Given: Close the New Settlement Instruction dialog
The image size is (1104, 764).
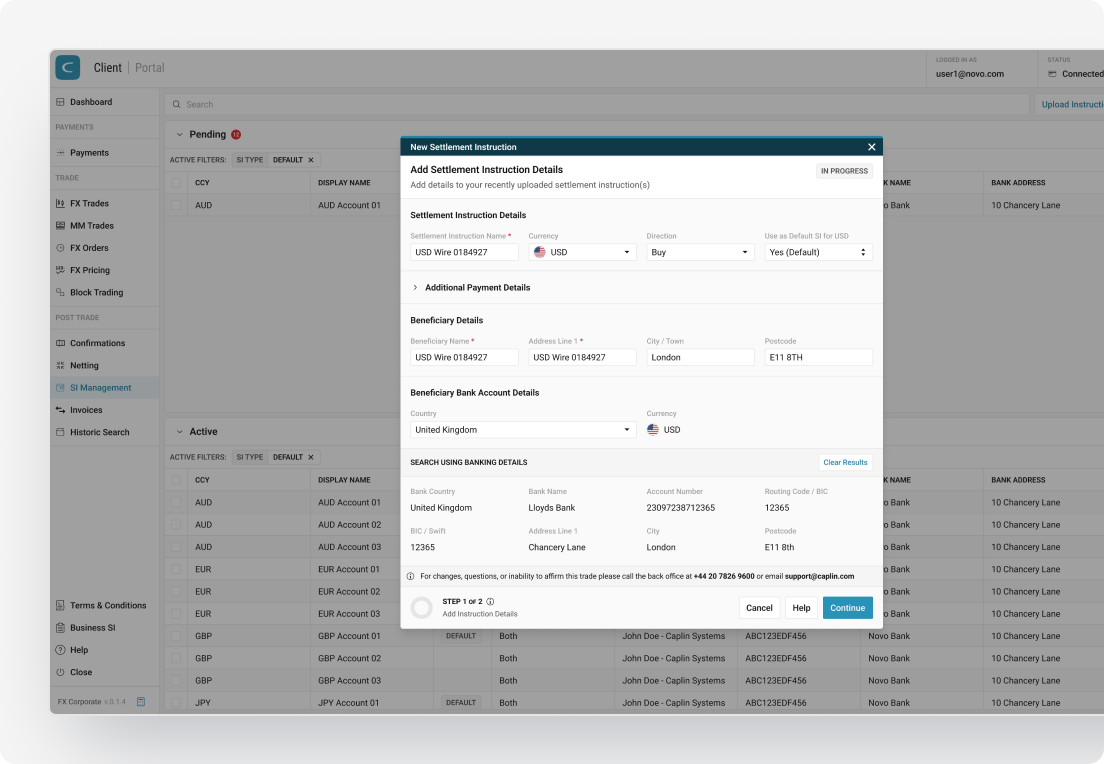Looking at the screenshot, I should [x=872, y=147].
